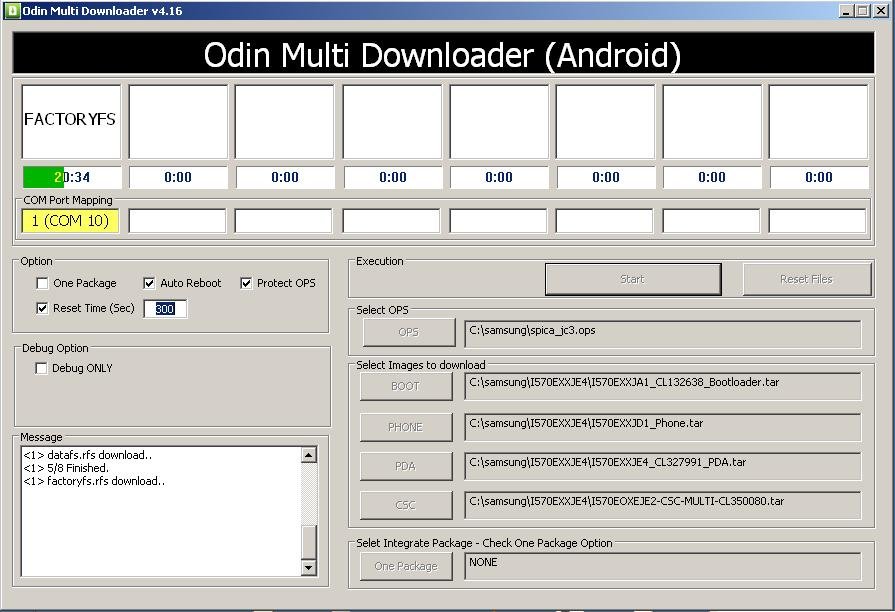Click the green progress bar showing 20:34

(72, 178)
